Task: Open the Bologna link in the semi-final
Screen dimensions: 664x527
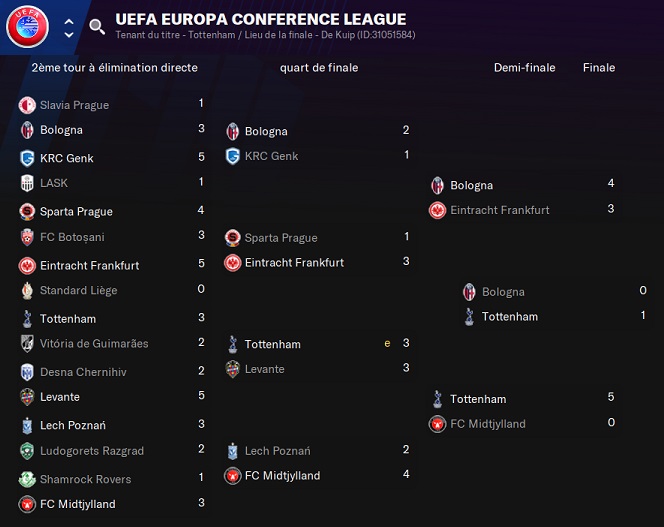Action: [471, 185]
